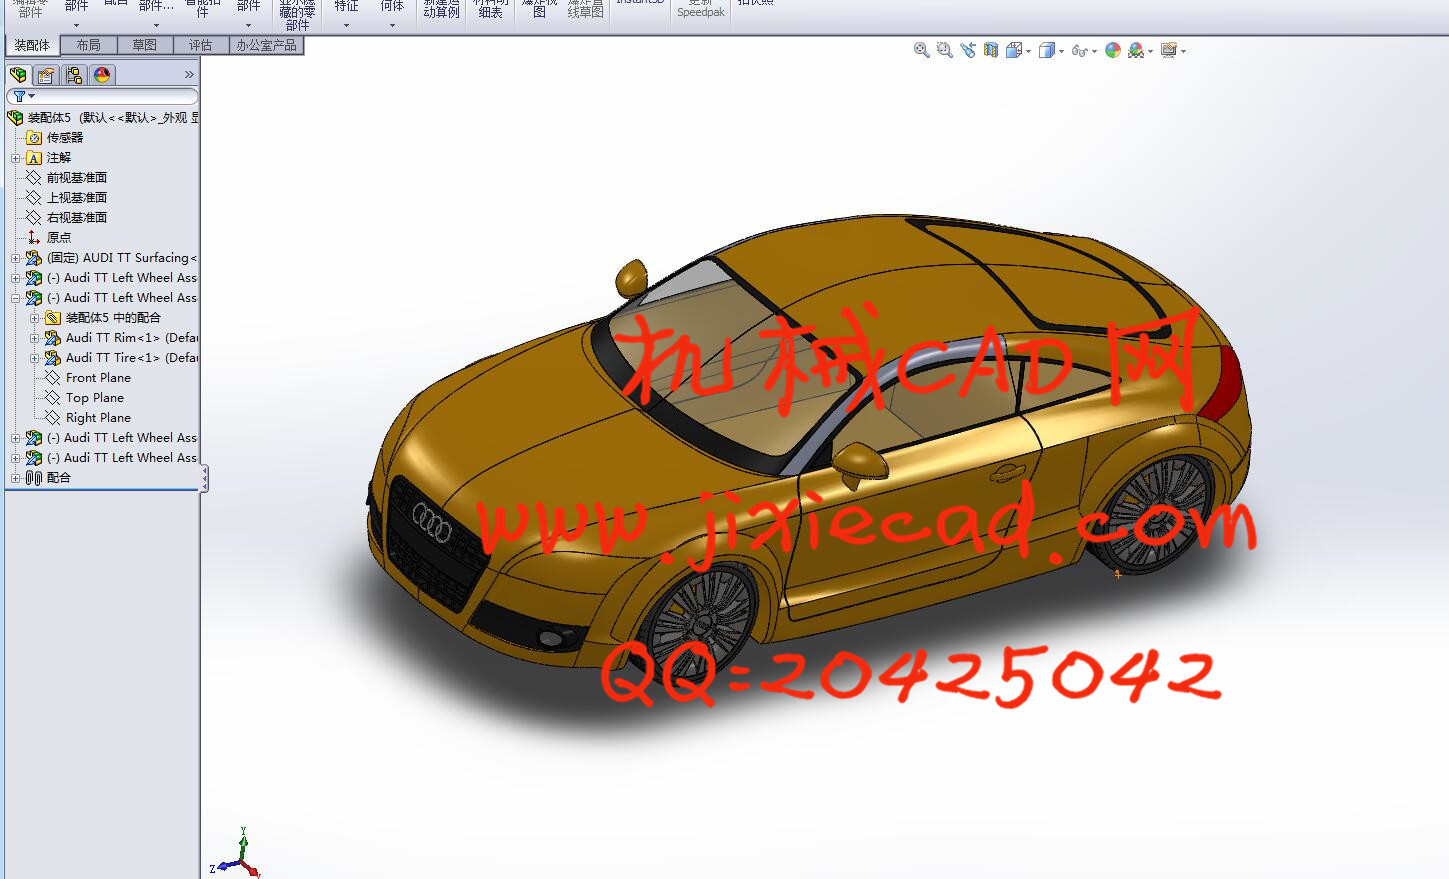Select the Zoom to Area icon
Screen dimensions: 1449x879
coord(944,50)
